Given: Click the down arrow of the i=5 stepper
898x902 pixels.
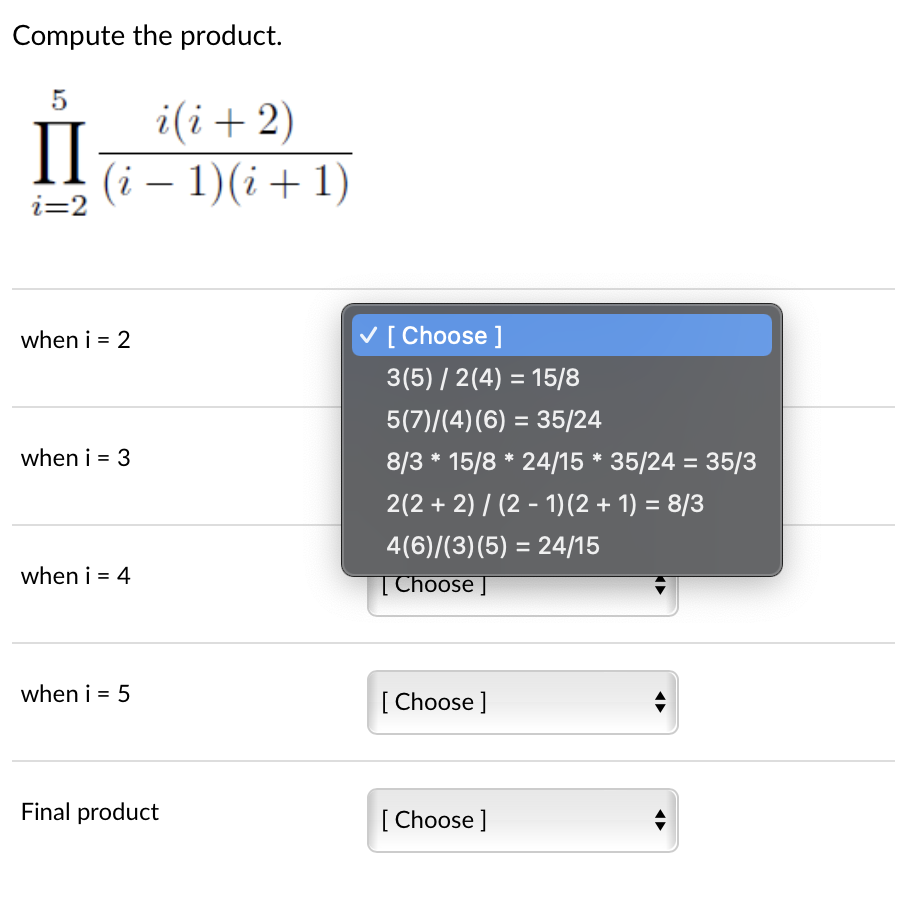Looking at the screenshot, I should point(660,708).
